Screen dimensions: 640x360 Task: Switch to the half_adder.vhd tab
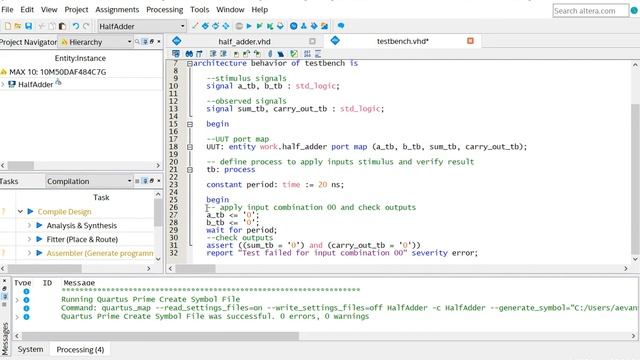coord(244,41)
